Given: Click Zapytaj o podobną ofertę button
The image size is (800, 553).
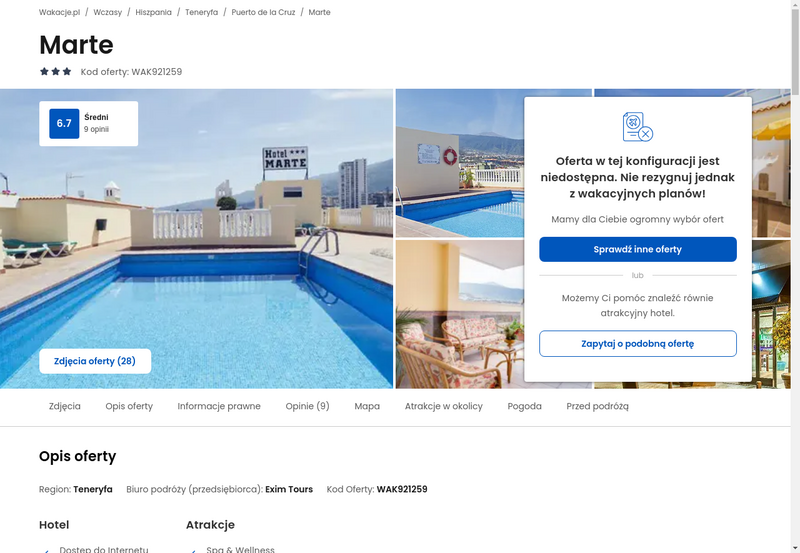Looking at the screenshot, I should coord(638,343).
